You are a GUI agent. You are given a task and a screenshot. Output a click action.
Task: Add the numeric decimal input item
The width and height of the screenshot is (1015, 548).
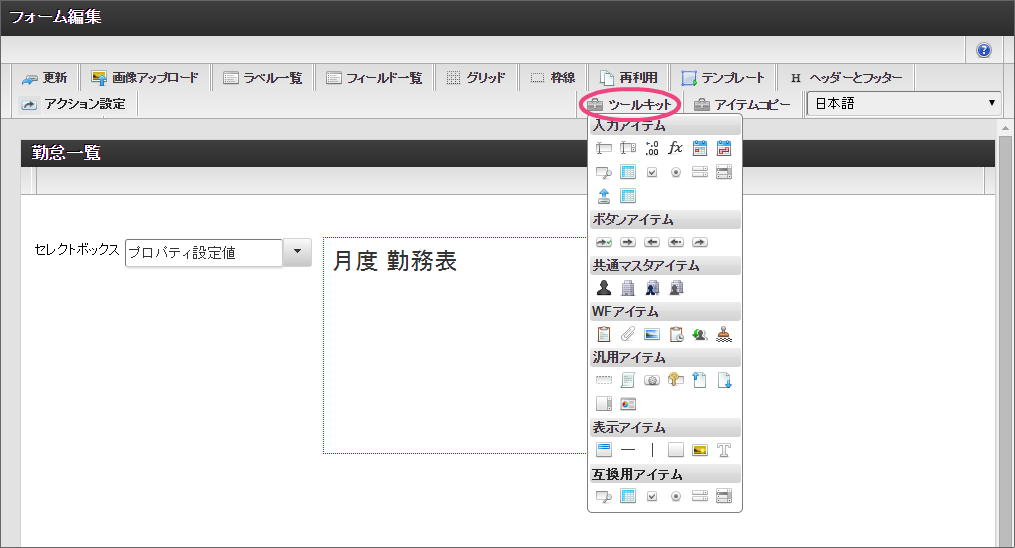[652, 148]
